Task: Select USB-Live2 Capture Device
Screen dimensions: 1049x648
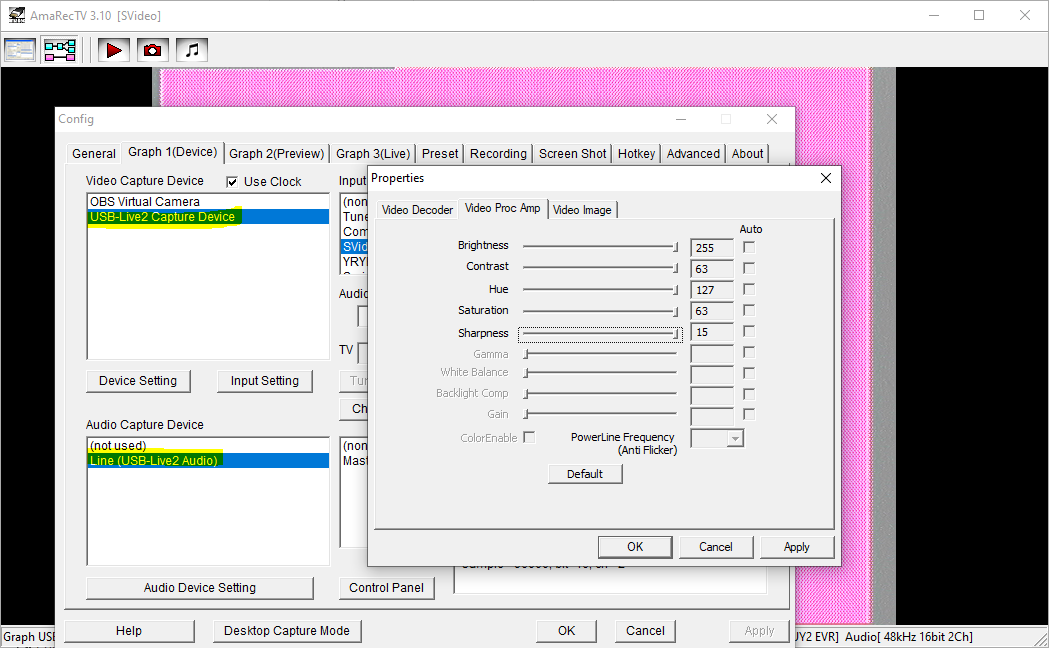Action: tap(208, 217)
